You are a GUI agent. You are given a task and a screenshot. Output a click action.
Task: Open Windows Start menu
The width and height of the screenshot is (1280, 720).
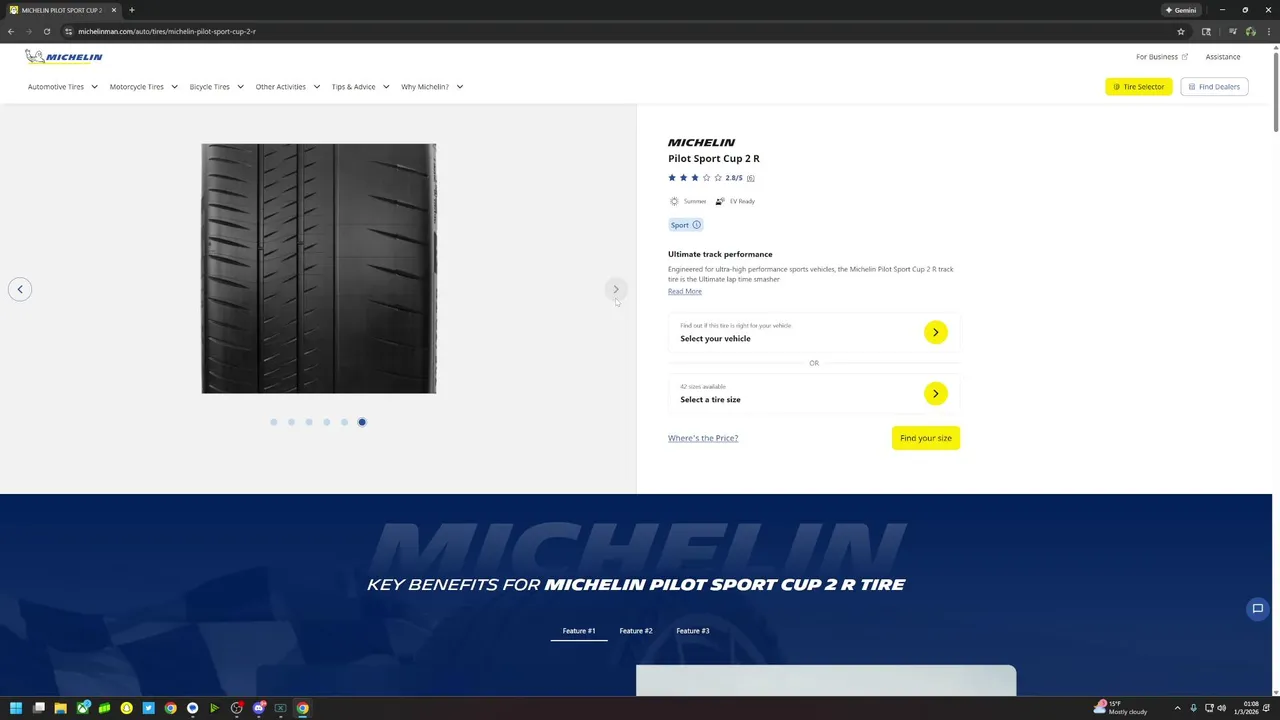click(x=16, y=708)
